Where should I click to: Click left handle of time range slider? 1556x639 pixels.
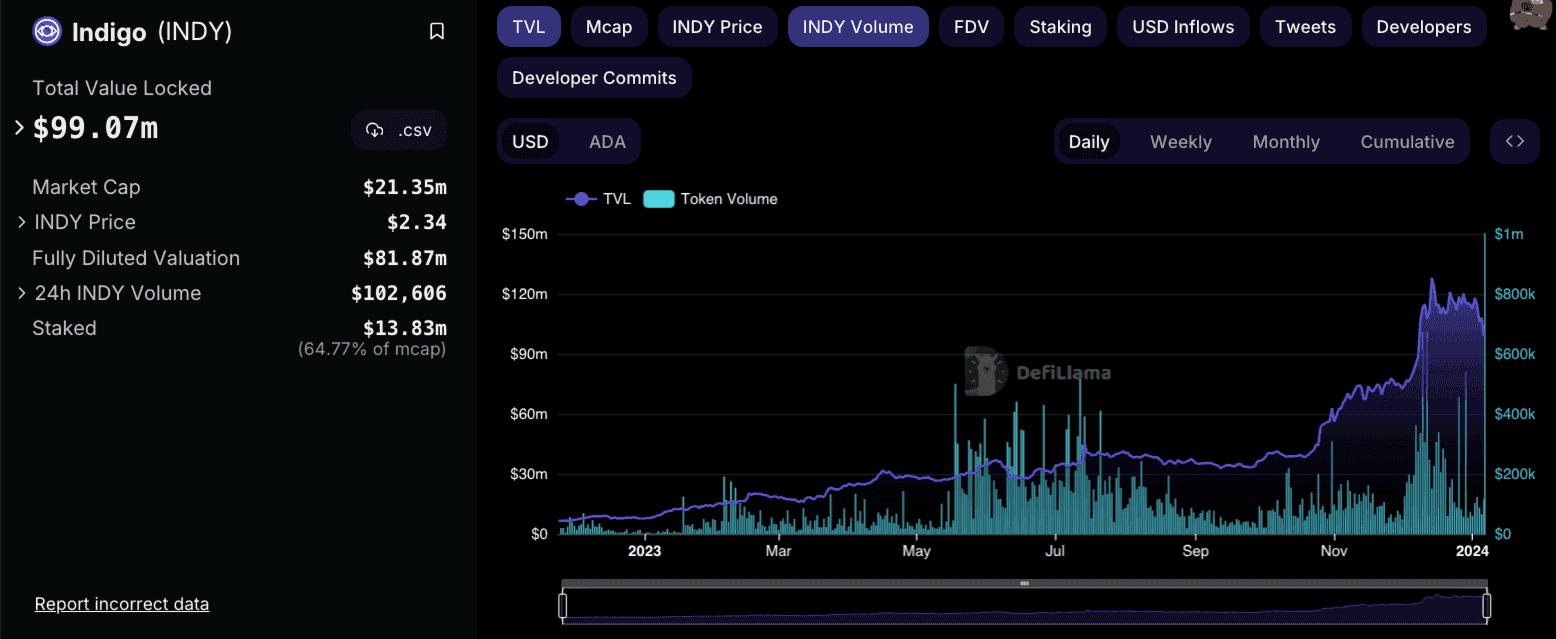[x=562, y=605]
